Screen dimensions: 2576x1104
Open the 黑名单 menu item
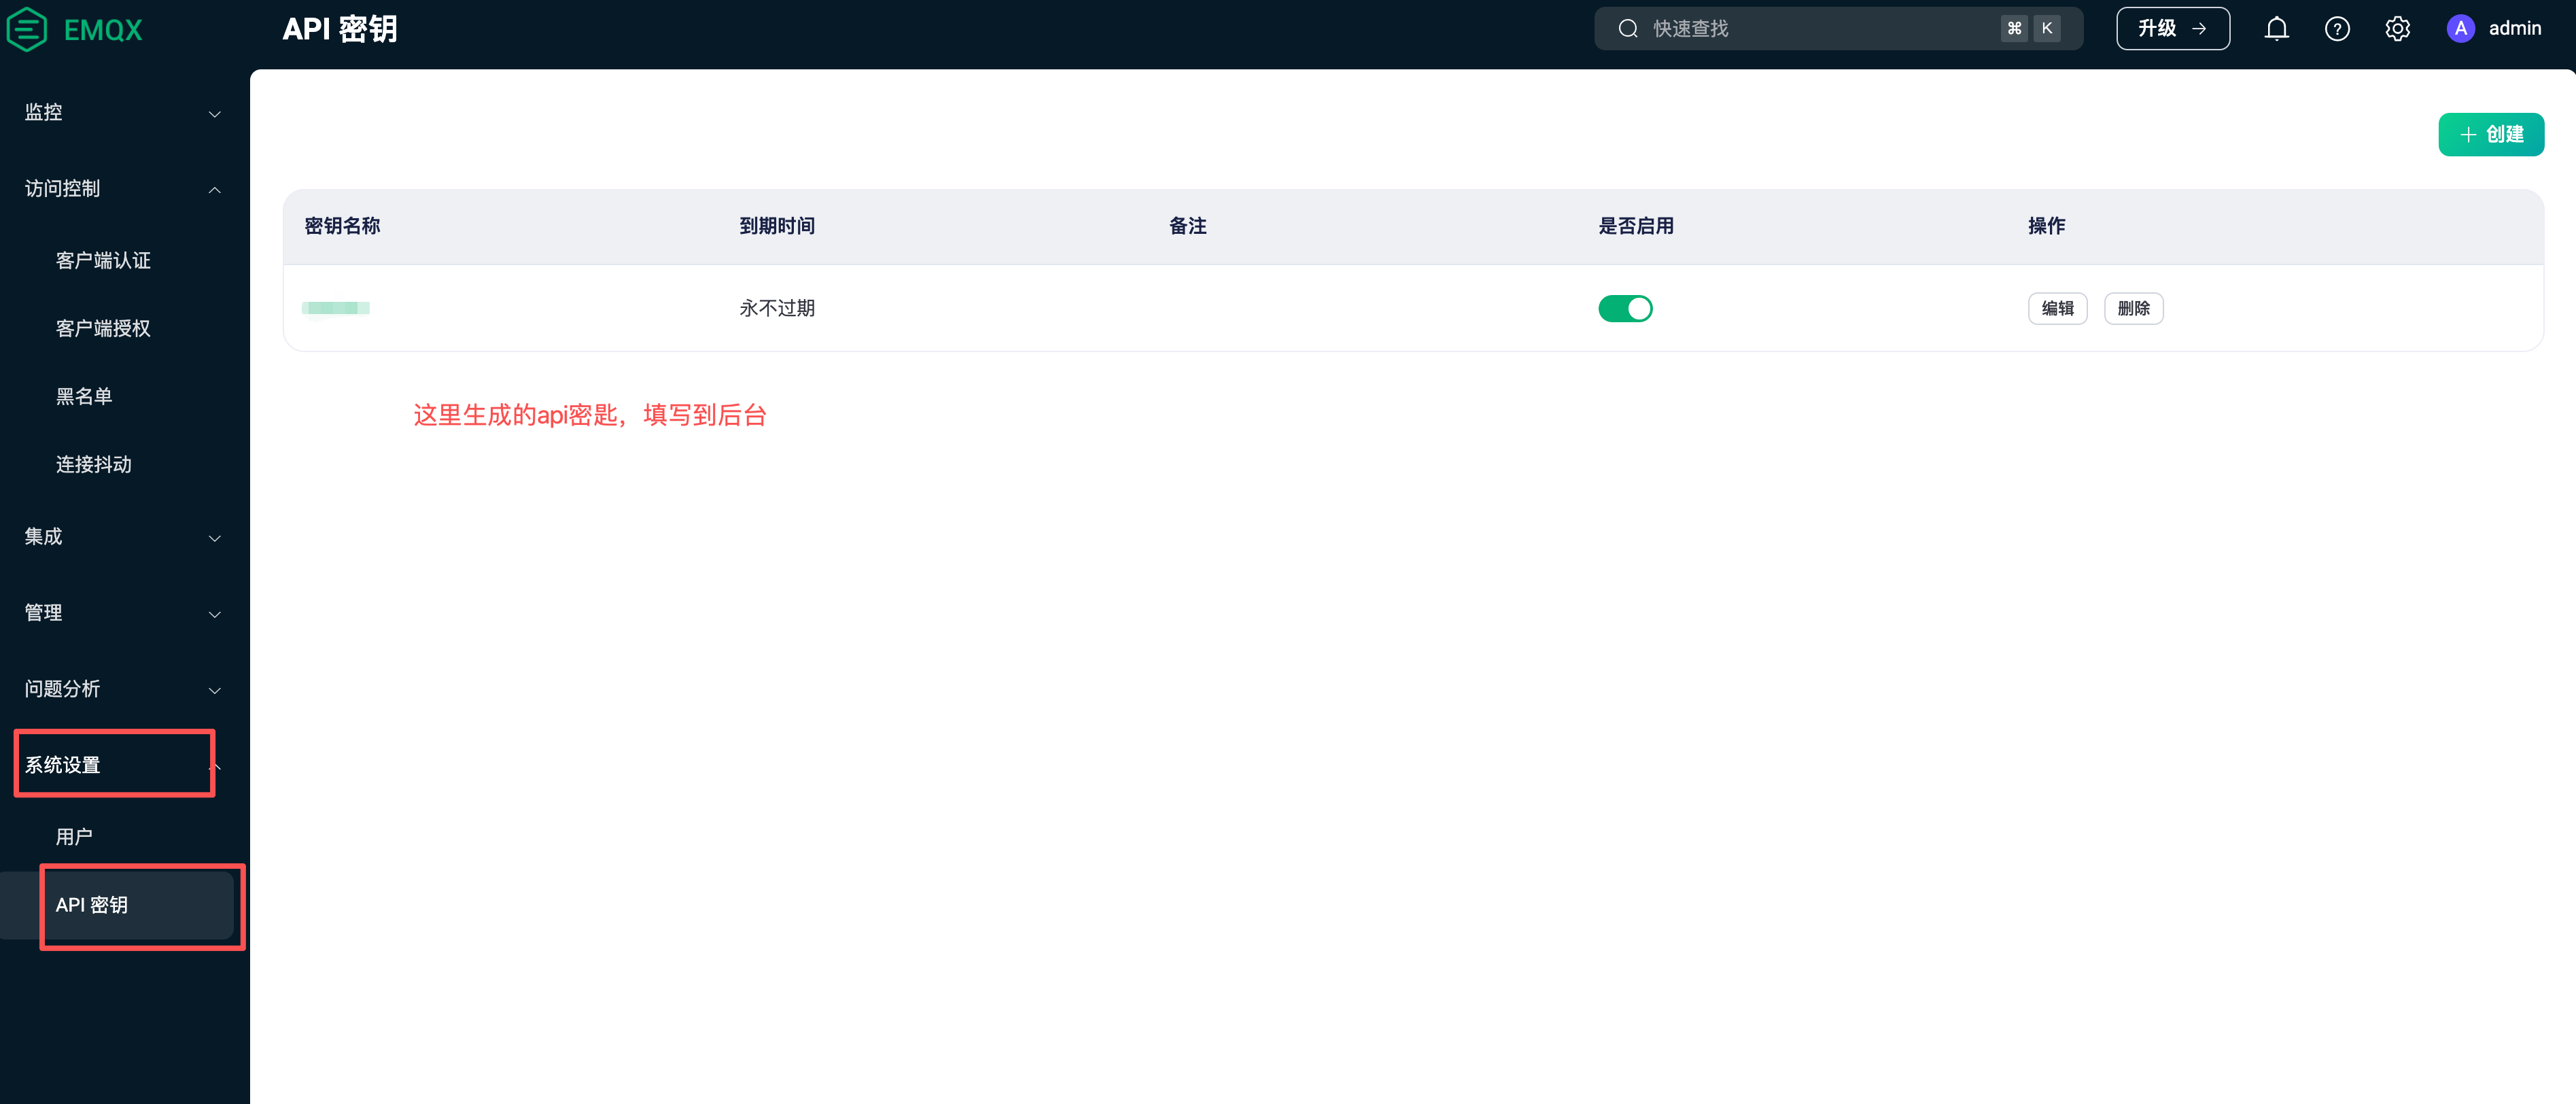click(x=84, y=397)
